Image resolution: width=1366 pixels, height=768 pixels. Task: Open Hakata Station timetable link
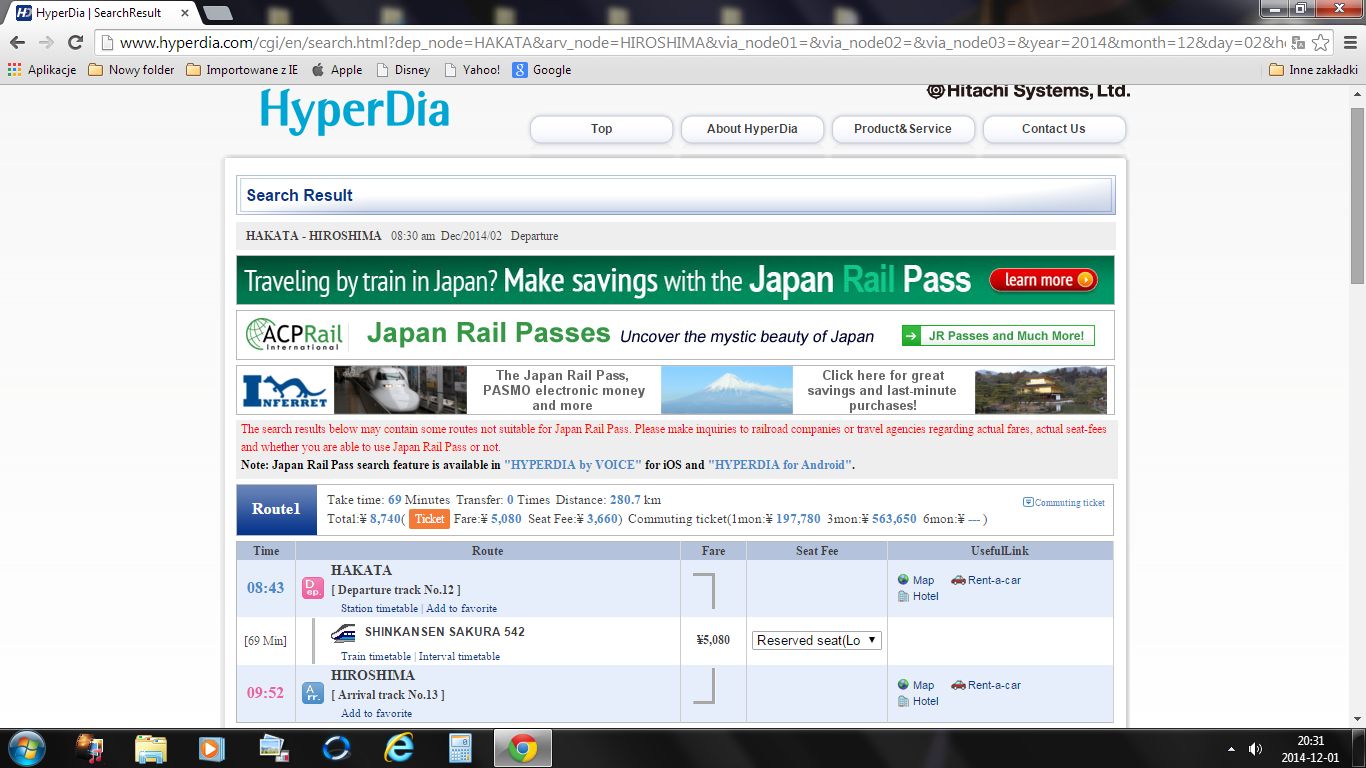pyautogui.click(x=379, y=608)
